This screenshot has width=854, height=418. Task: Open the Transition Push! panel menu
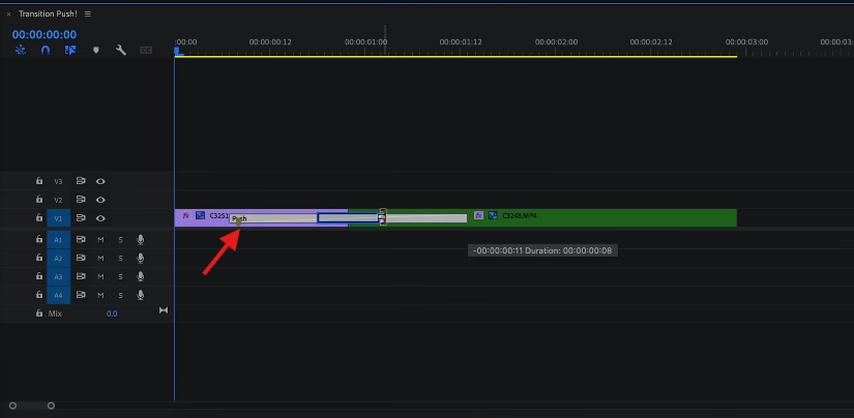coord(88,14)
